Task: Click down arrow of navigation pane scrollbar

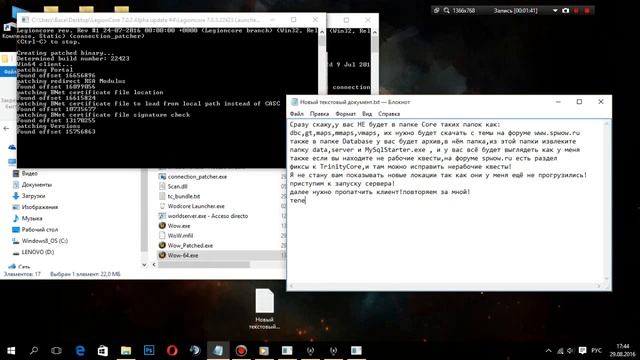Action: [x=144, y=265]
